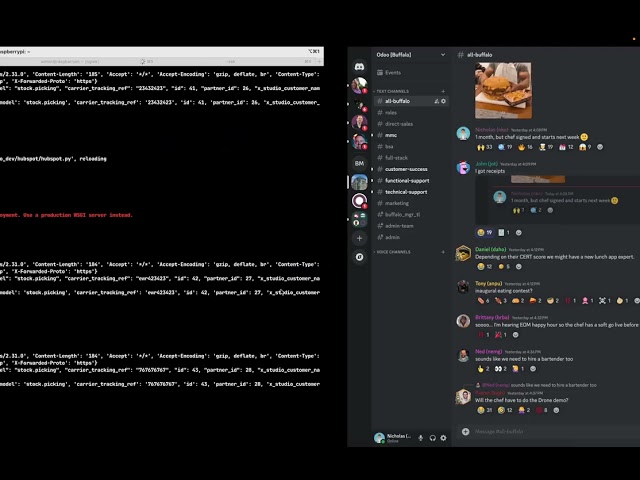Toggle joy reaction with 12 on Daniel's message
The image size is (640, 480).
[x=484, y=267]
